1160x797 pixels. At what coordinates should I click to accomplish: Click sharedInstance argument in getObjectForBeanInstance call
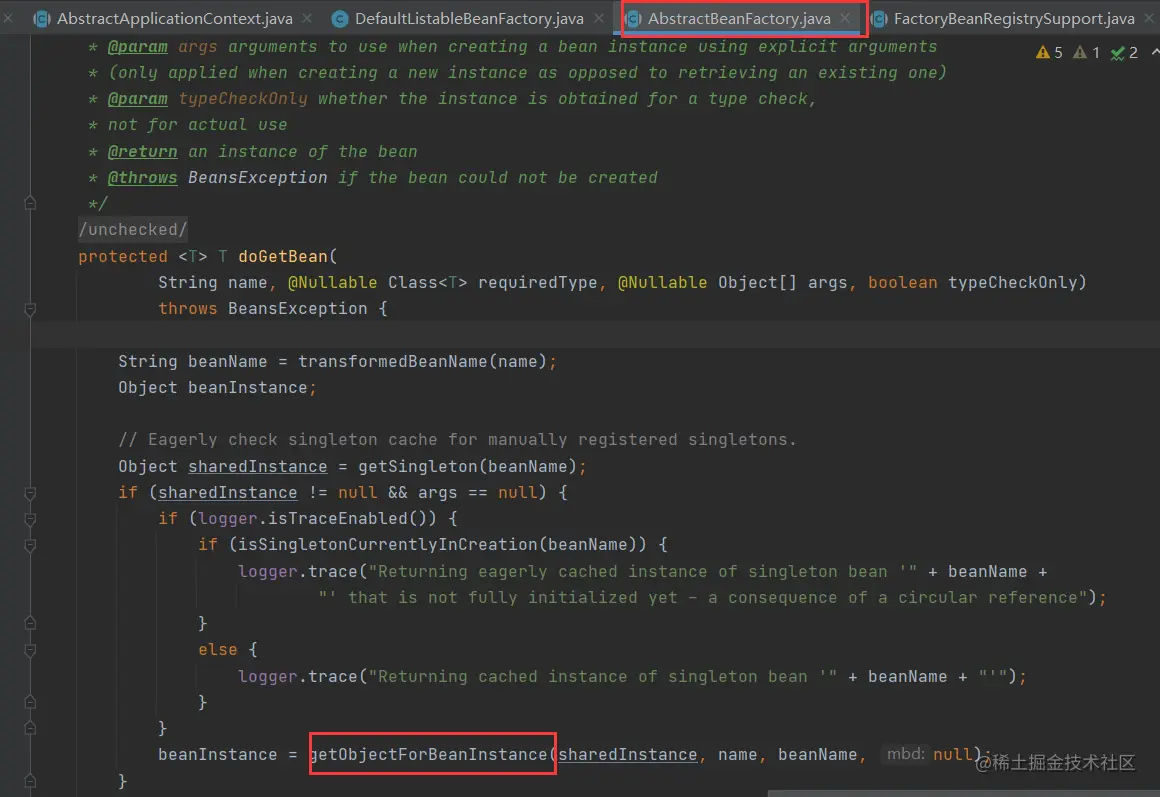coord(627,754)
